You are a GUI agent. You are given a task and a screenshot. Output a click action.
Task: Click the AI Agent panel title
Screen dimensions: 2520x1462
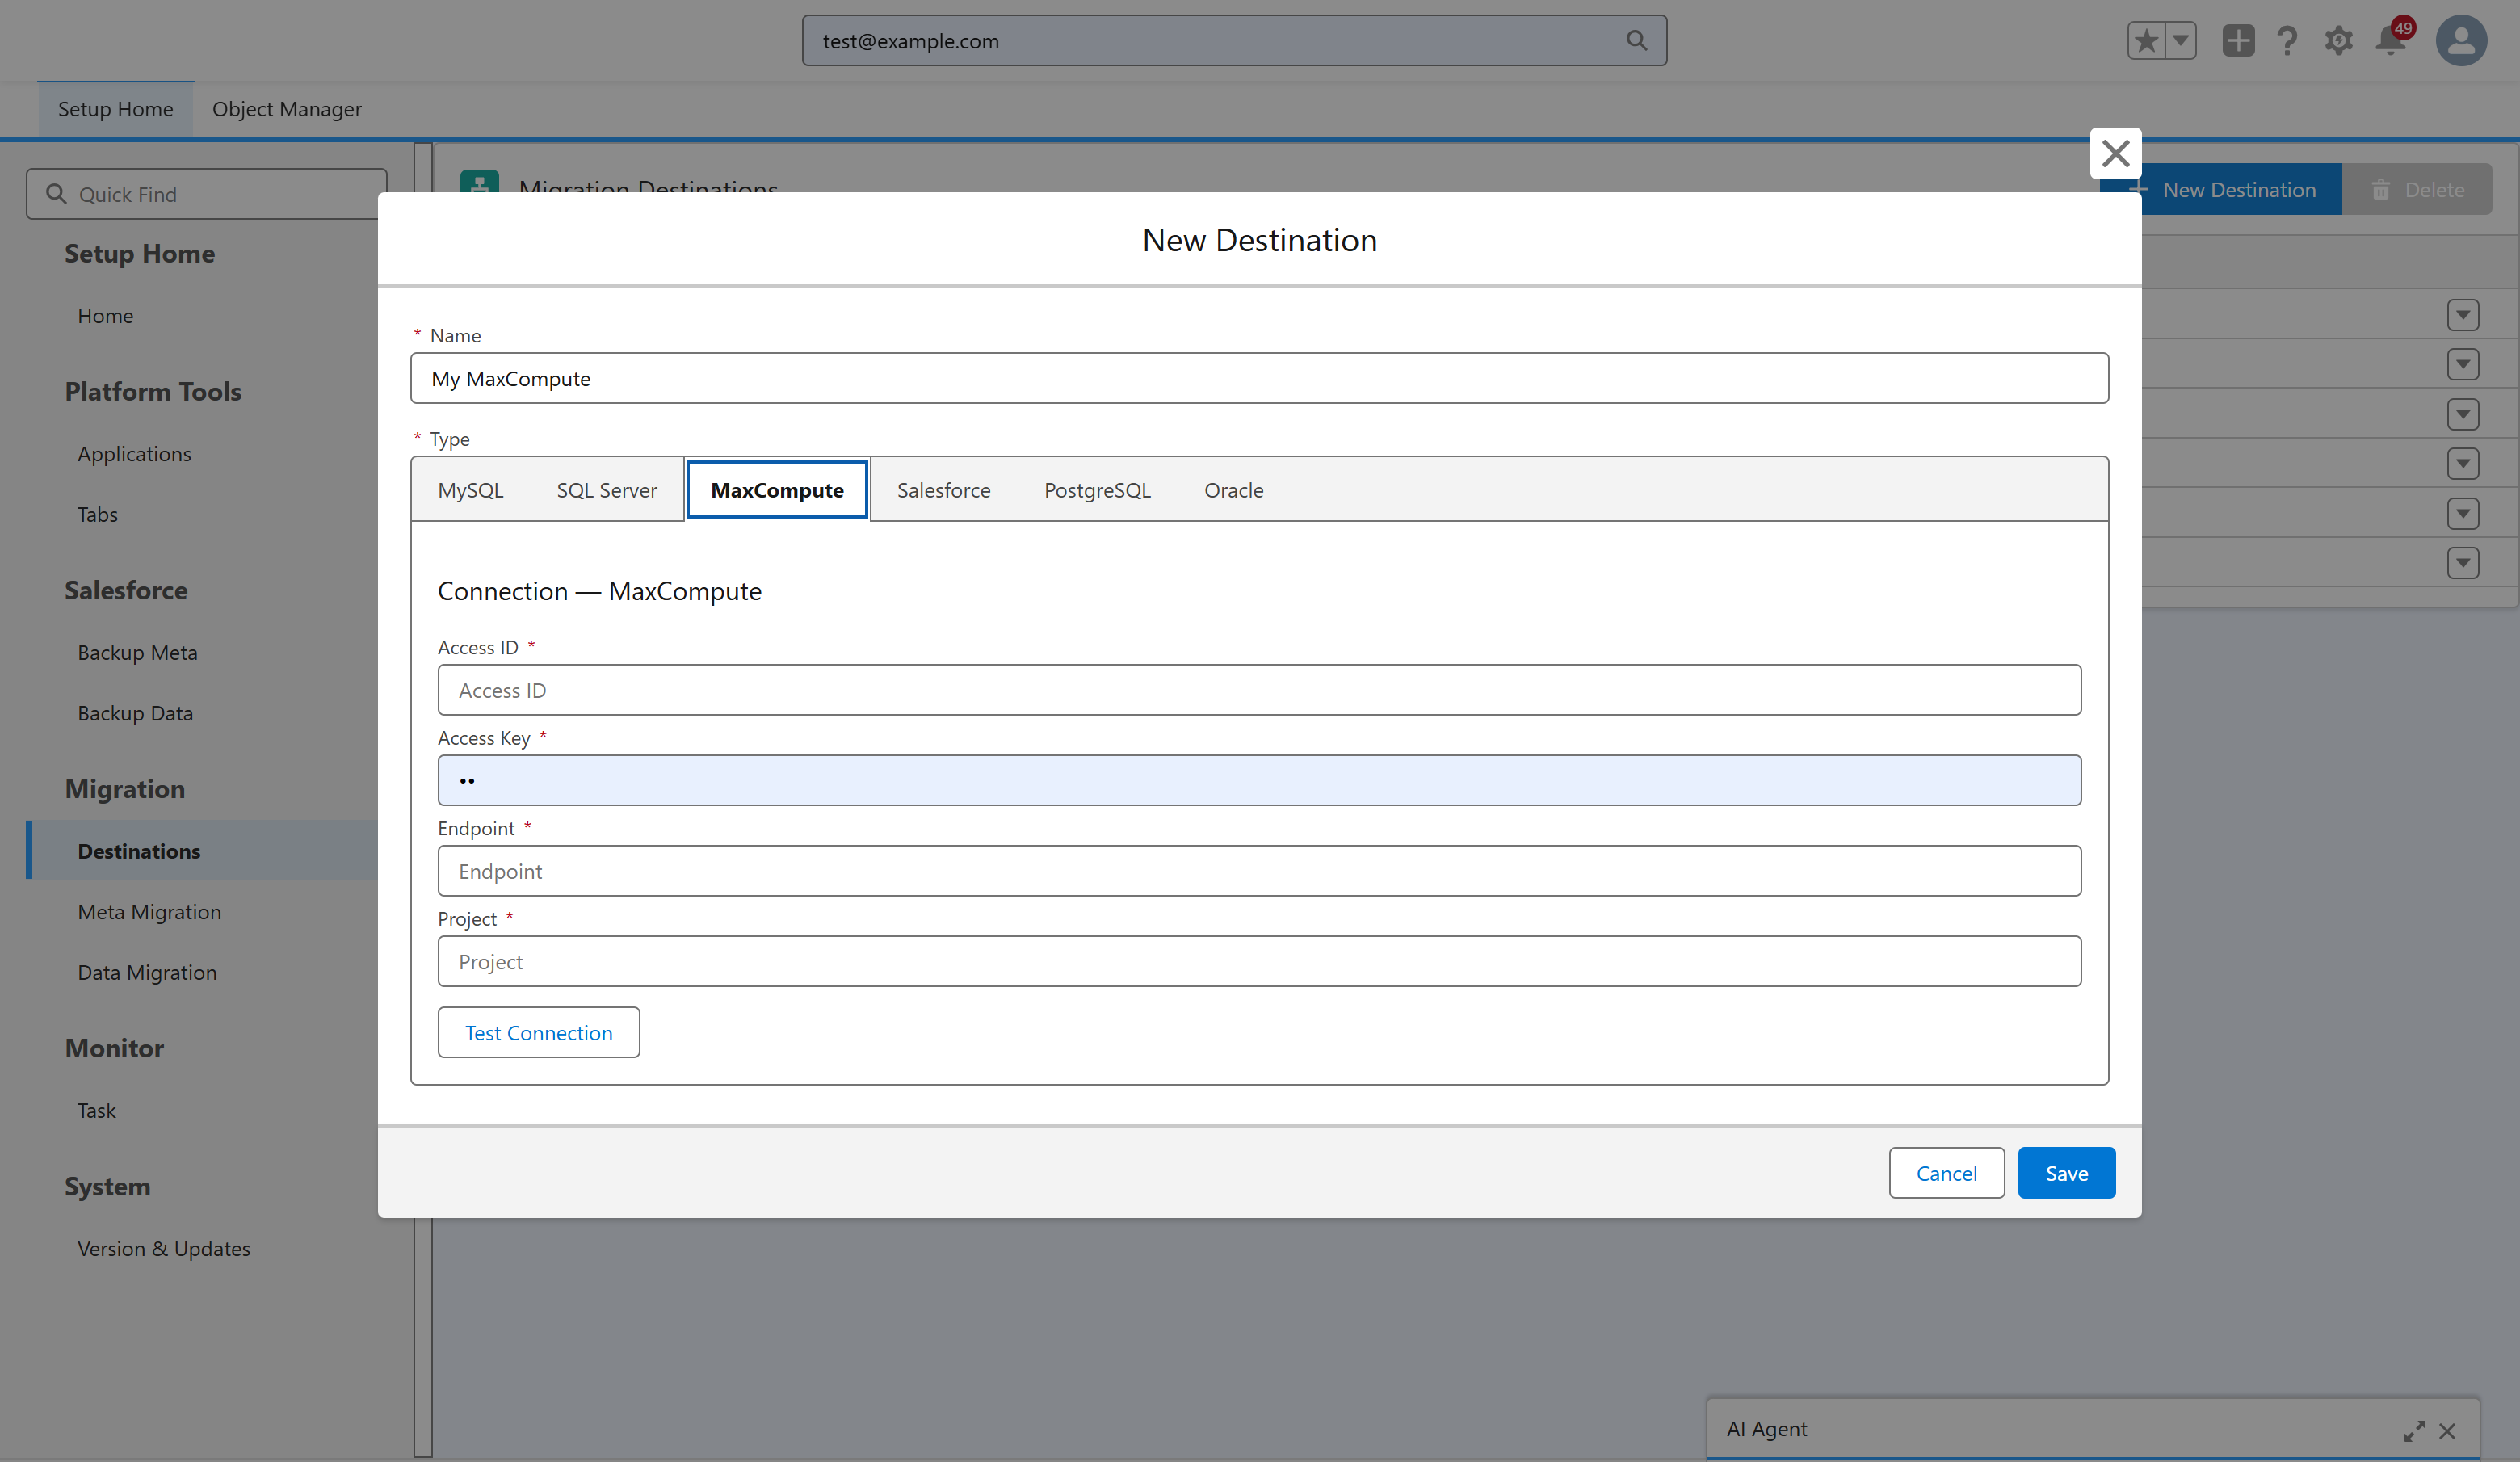[x=1766, y=1429]
